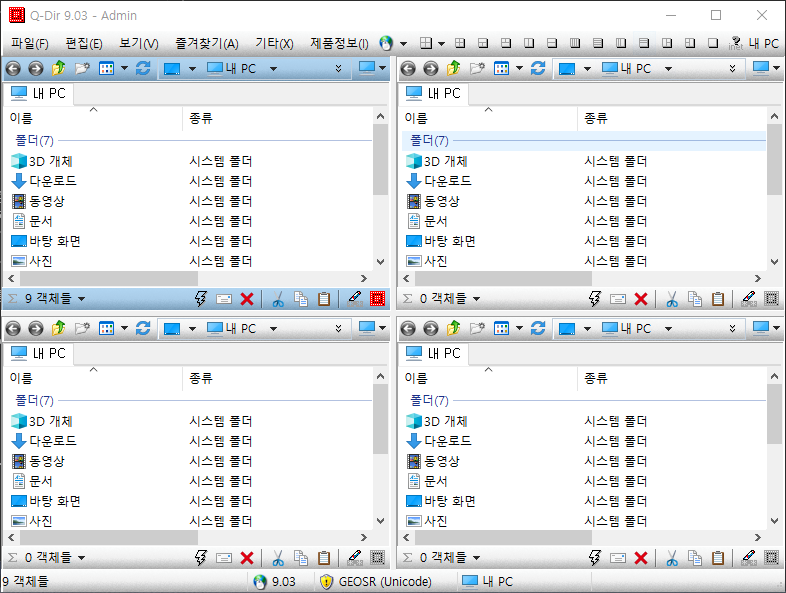
Task: Click red X delete in top-left pane
Action: [x=247, y=299]
